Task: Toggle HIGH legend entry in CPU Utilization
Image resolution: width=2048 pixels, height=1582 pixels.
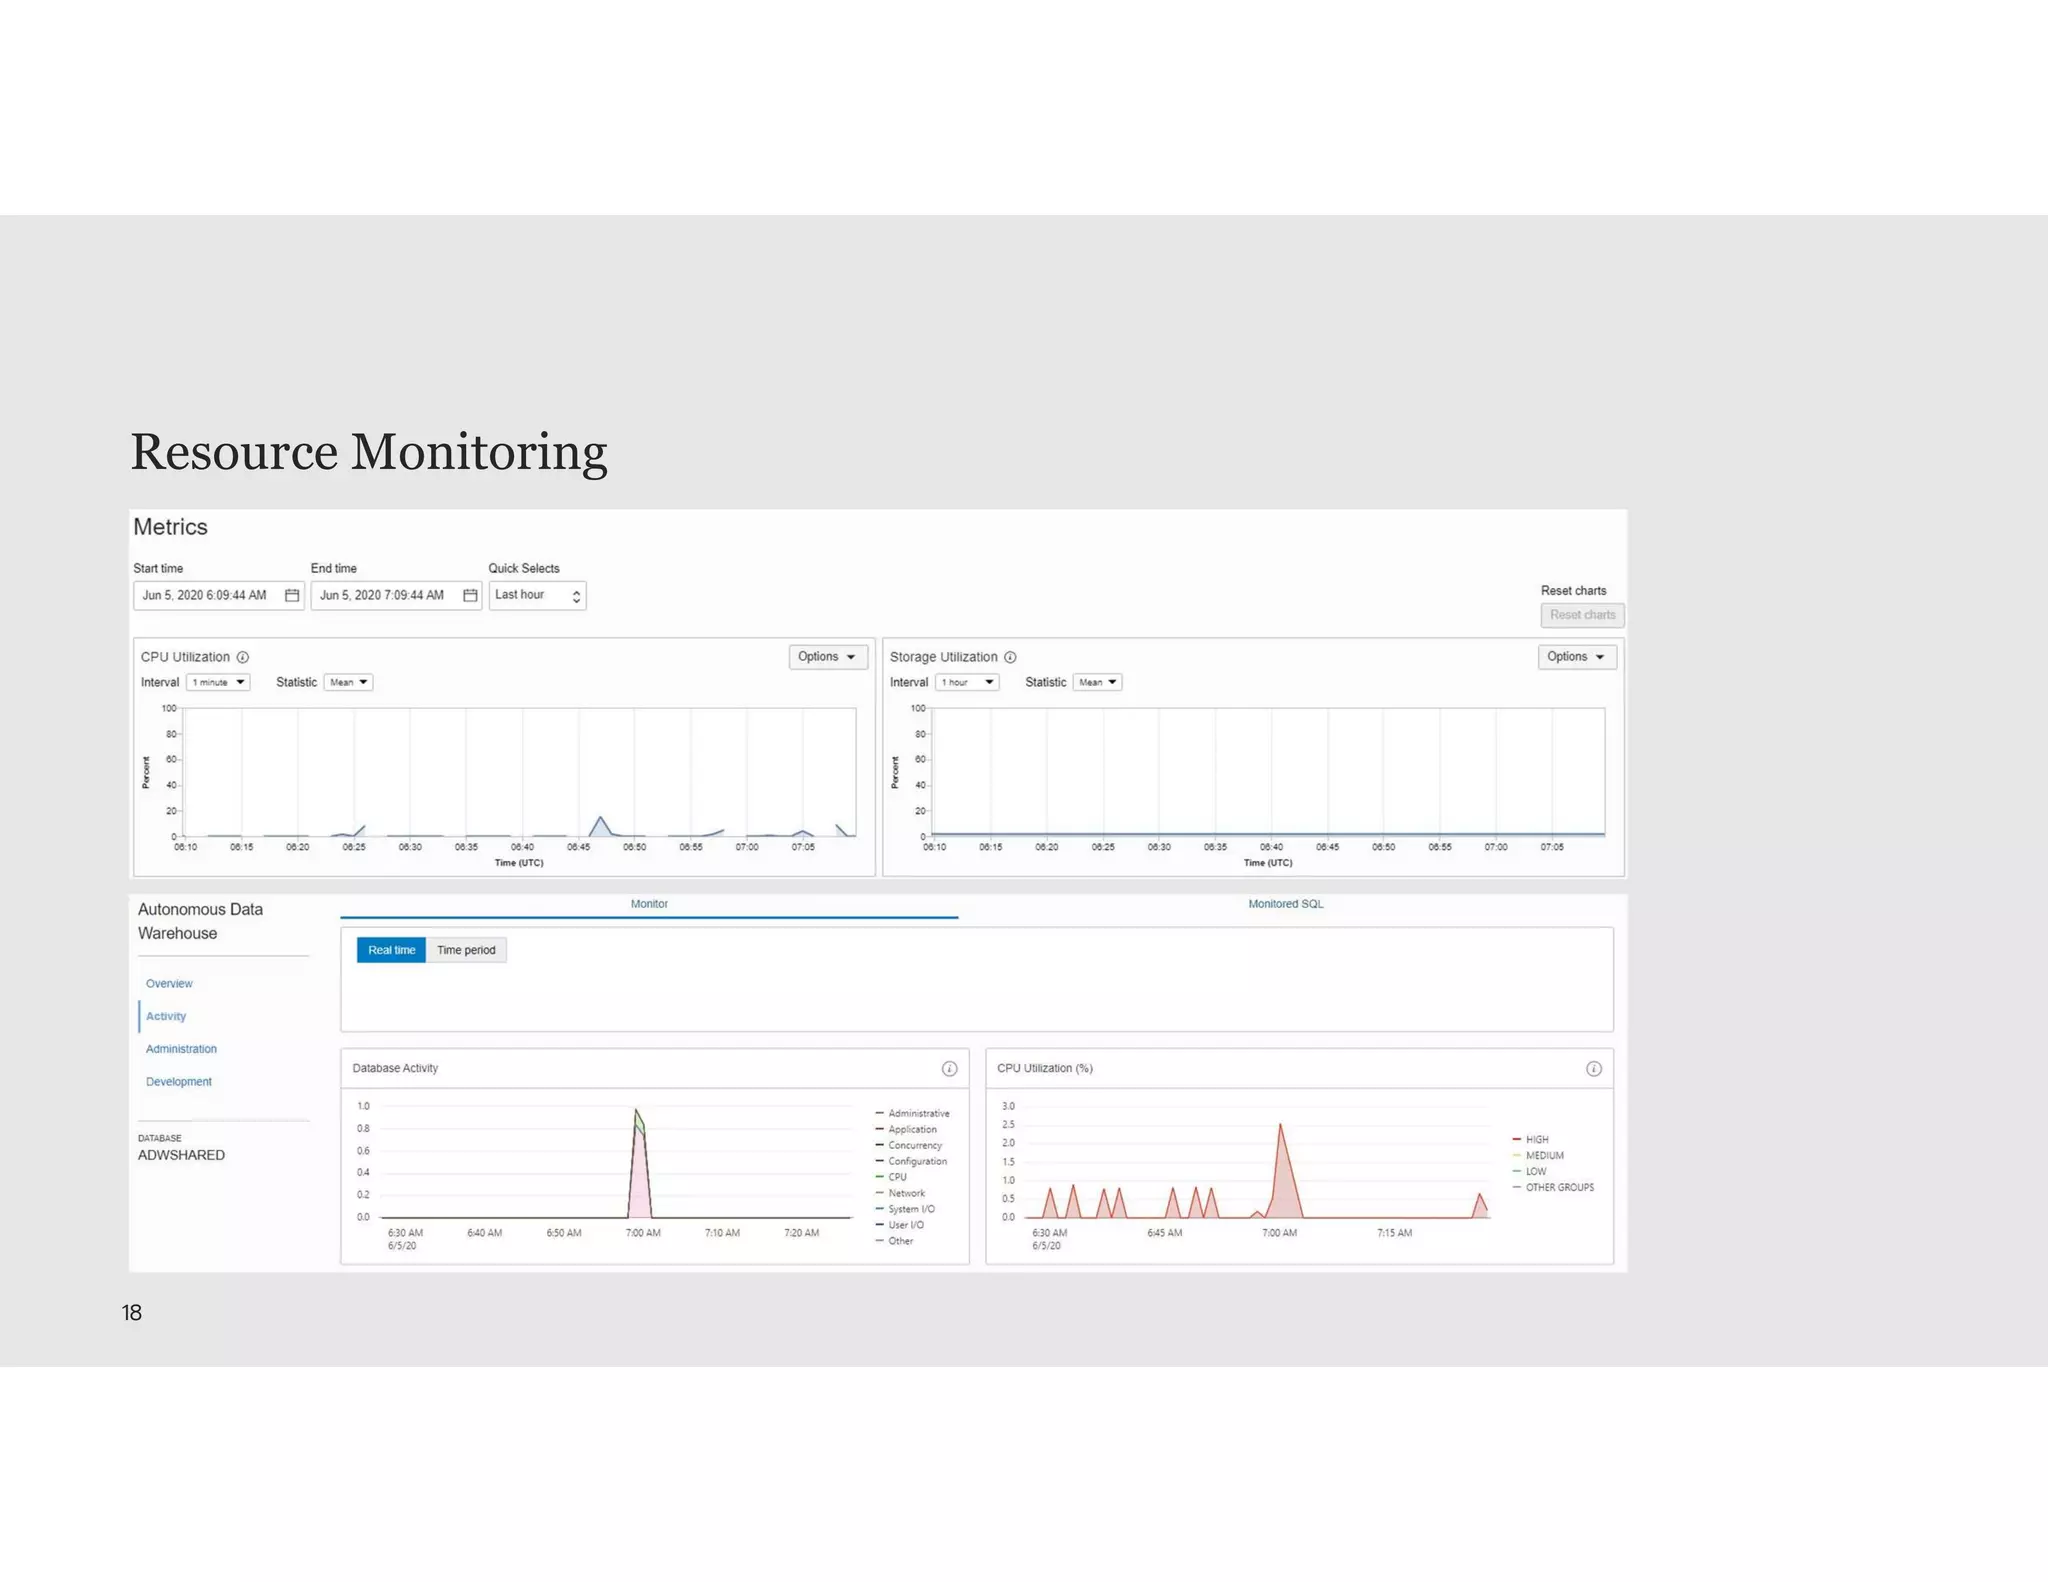Action: [x=1531, y=1139]
